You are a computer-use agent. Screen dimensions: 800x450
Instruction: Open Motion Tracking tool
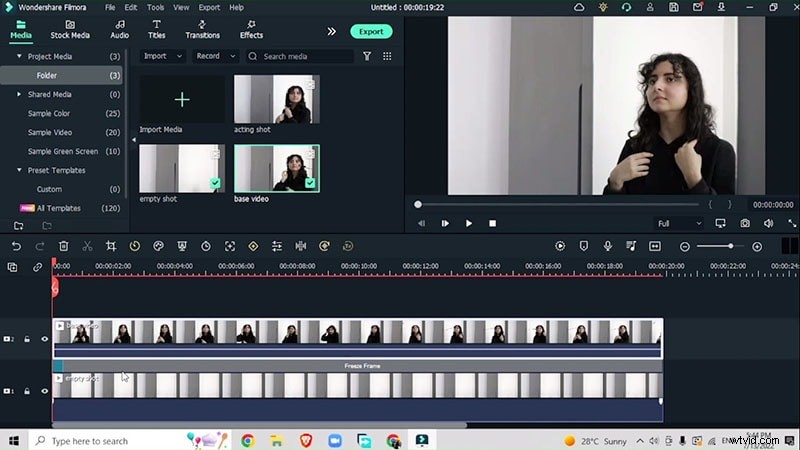tap(230, 246)
